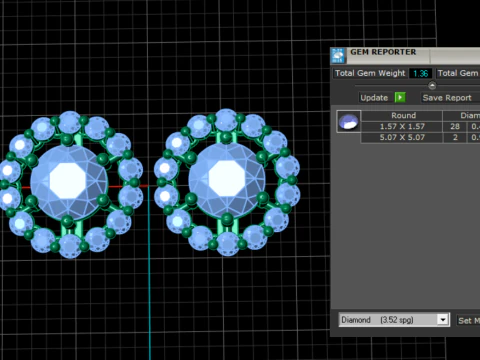
Task: Click the quantity cell showing 2
Action: 455,137
